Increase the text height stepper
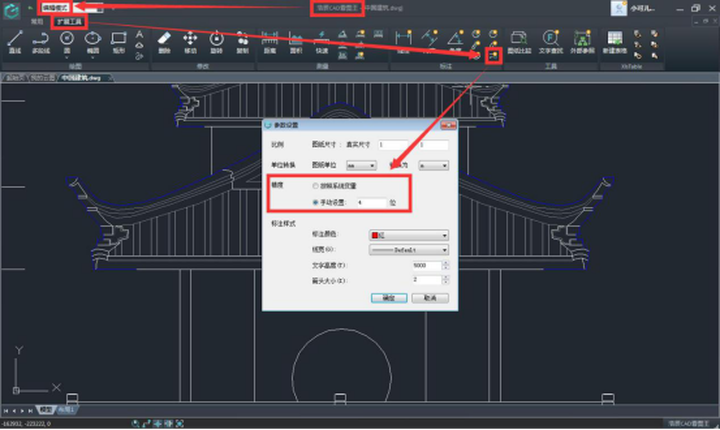The image size is (720, 430). [x=445, y=263]
